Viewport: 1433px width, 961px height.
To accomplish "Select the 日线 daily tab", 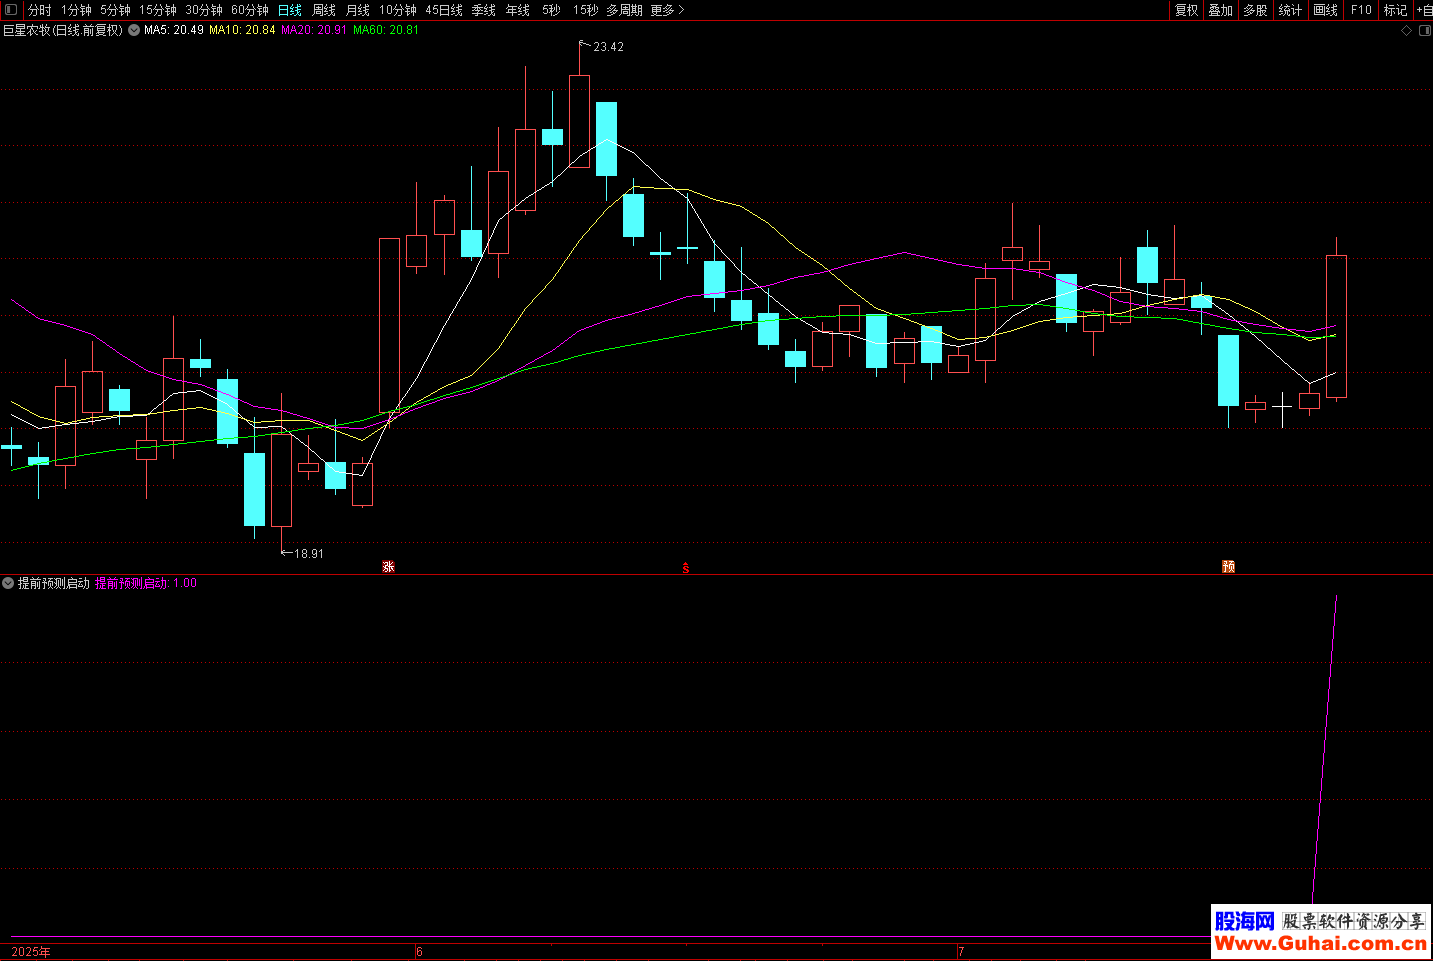I will (x=290, y=10).
